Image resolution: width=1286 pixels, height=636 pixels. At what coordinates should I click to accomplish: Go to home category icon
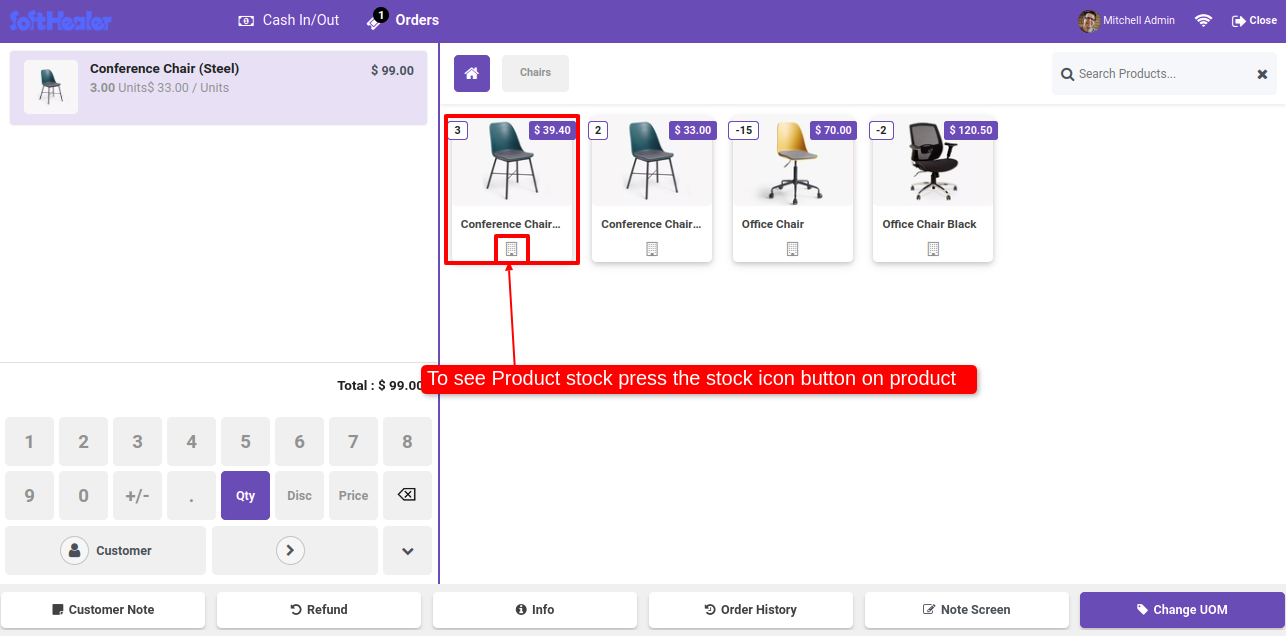[472, 73]
